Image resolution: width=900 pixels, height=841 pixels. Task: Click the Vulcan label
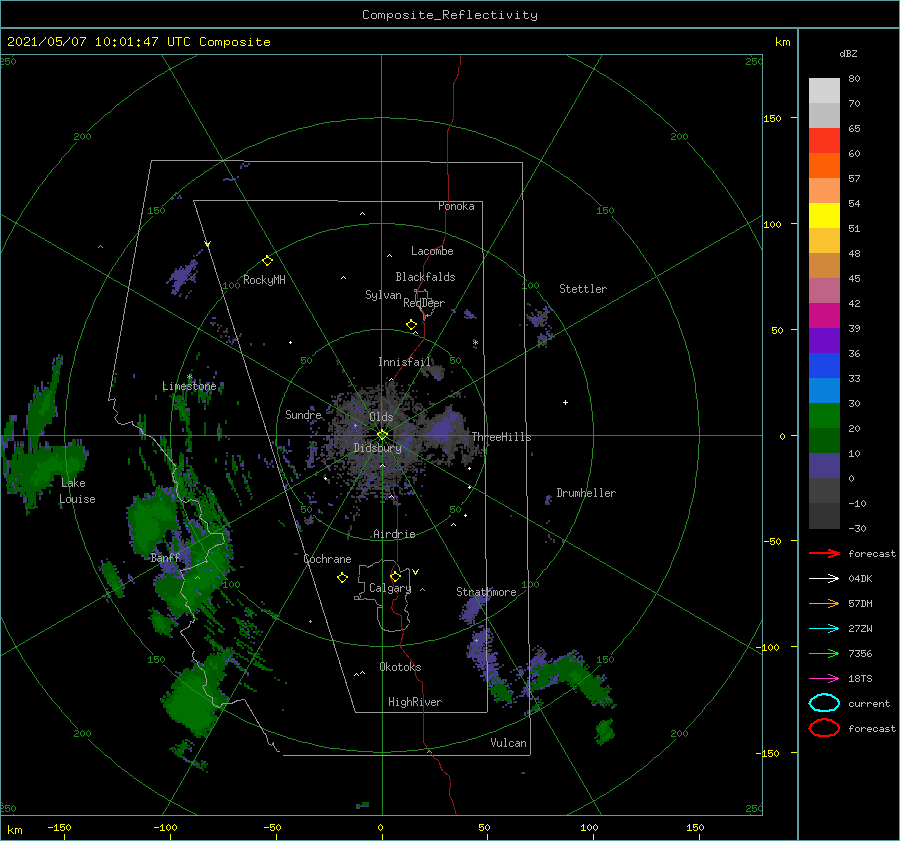pyautogui.click(x=508, y=743)
